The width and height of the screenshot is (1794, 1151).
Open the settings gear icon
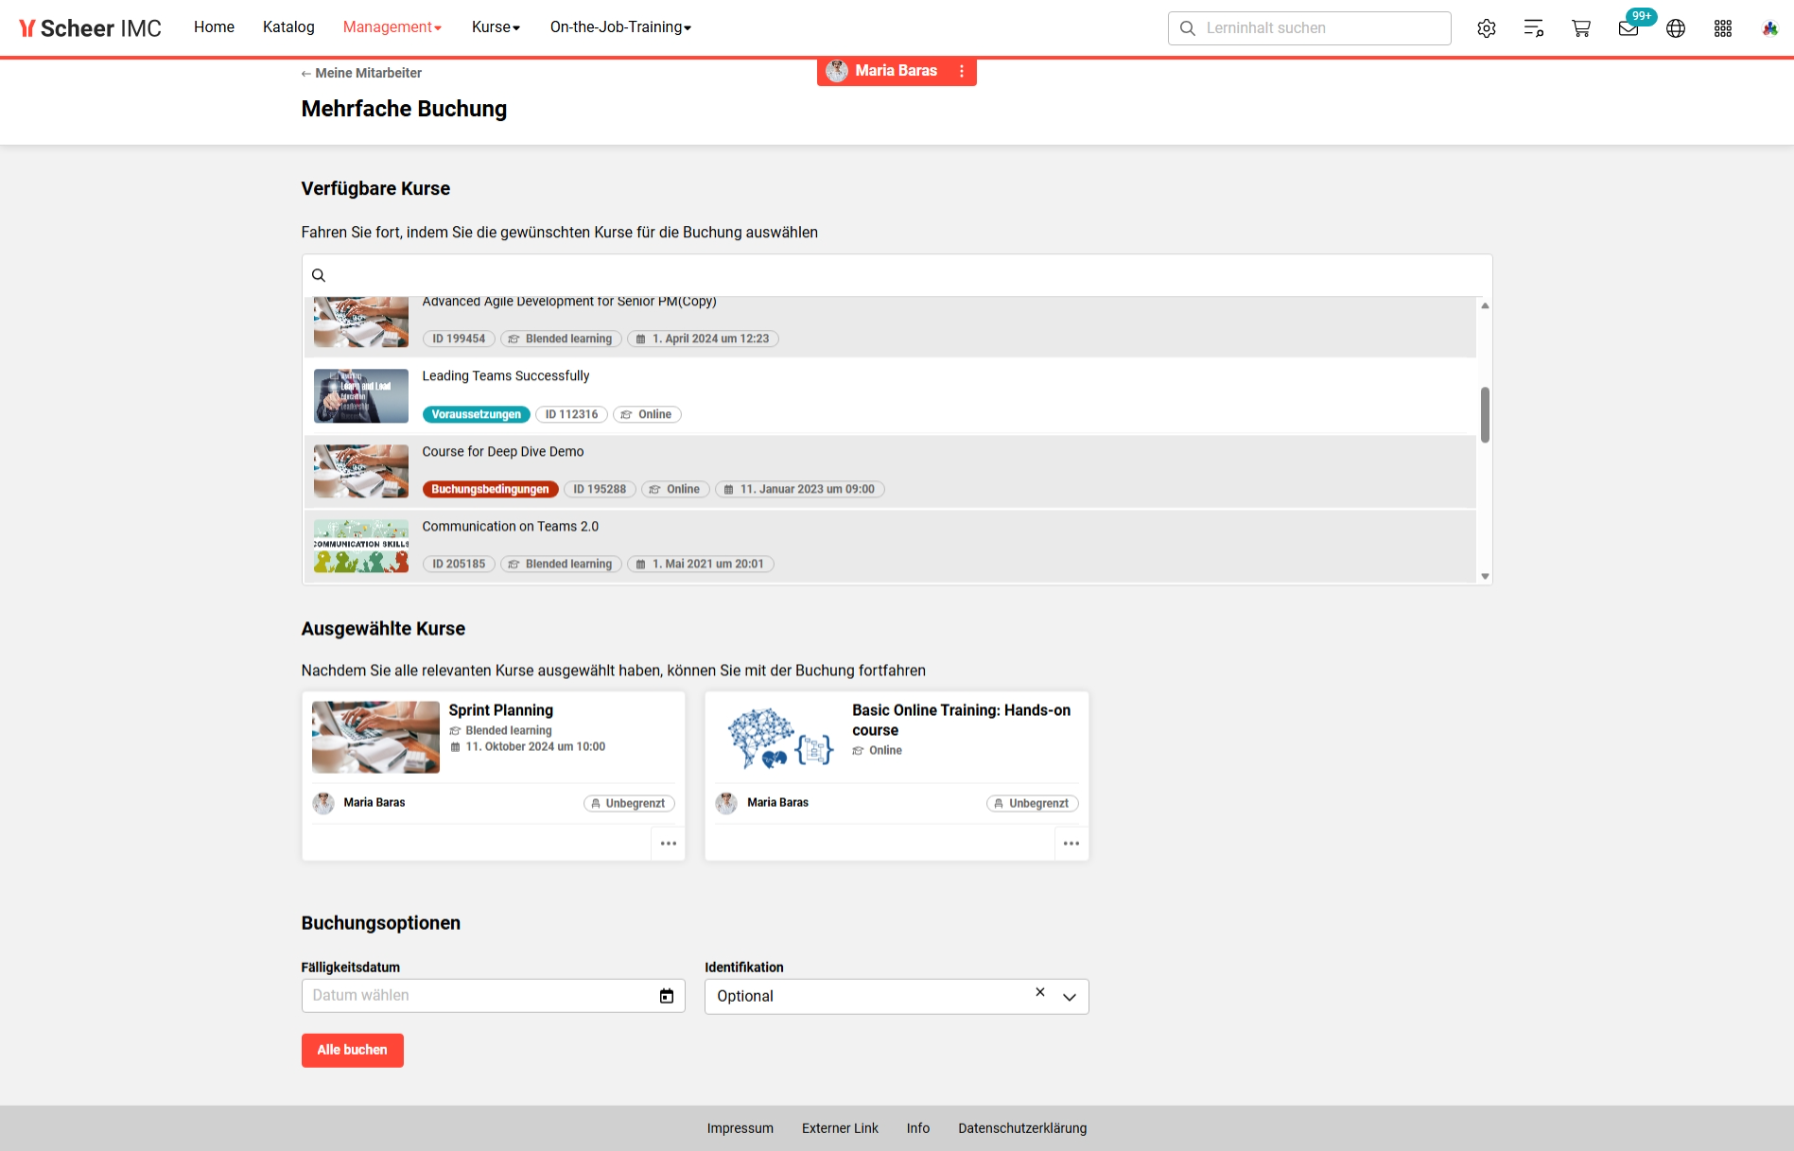click(1486, 28)
